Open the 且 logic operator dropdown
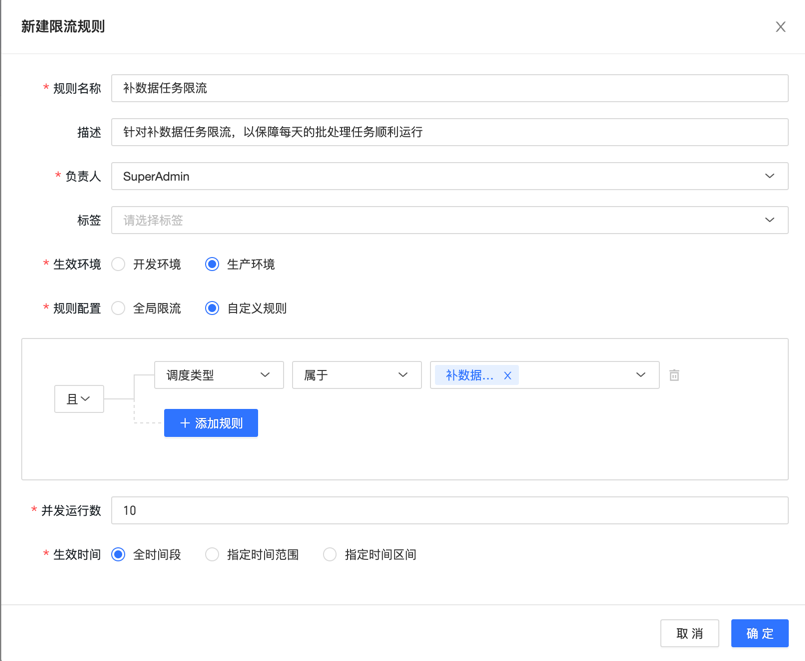The image size is (805, 661). pos(79,399)
